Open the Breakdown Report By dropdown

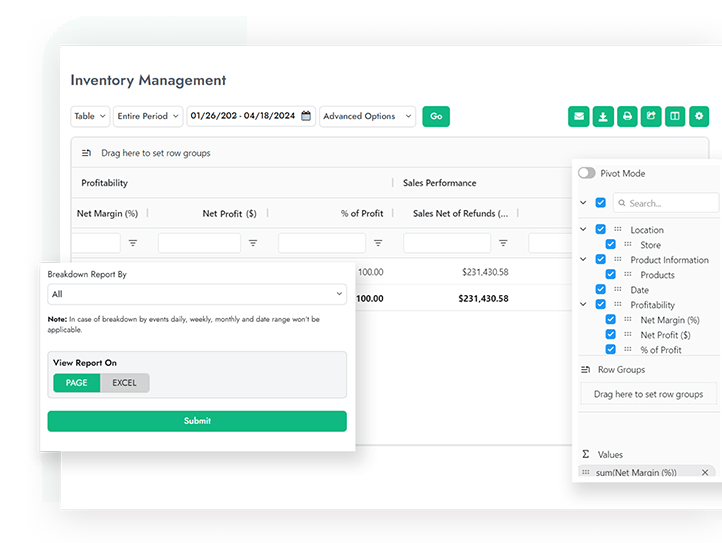197,294
